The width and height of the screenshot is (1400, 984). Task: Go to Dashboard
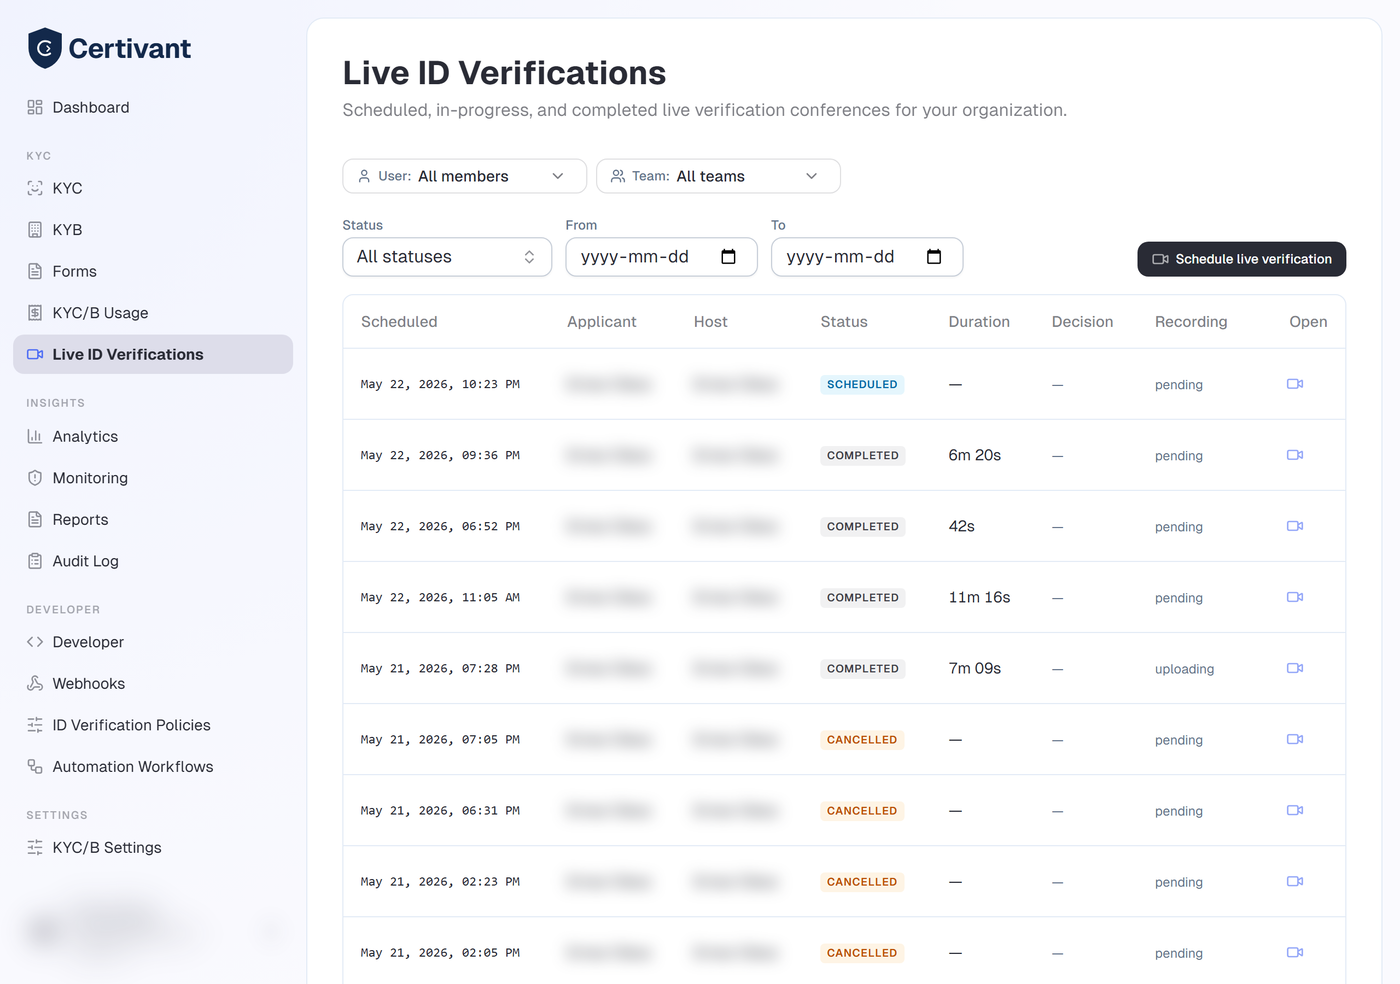(x=153, y=107)
